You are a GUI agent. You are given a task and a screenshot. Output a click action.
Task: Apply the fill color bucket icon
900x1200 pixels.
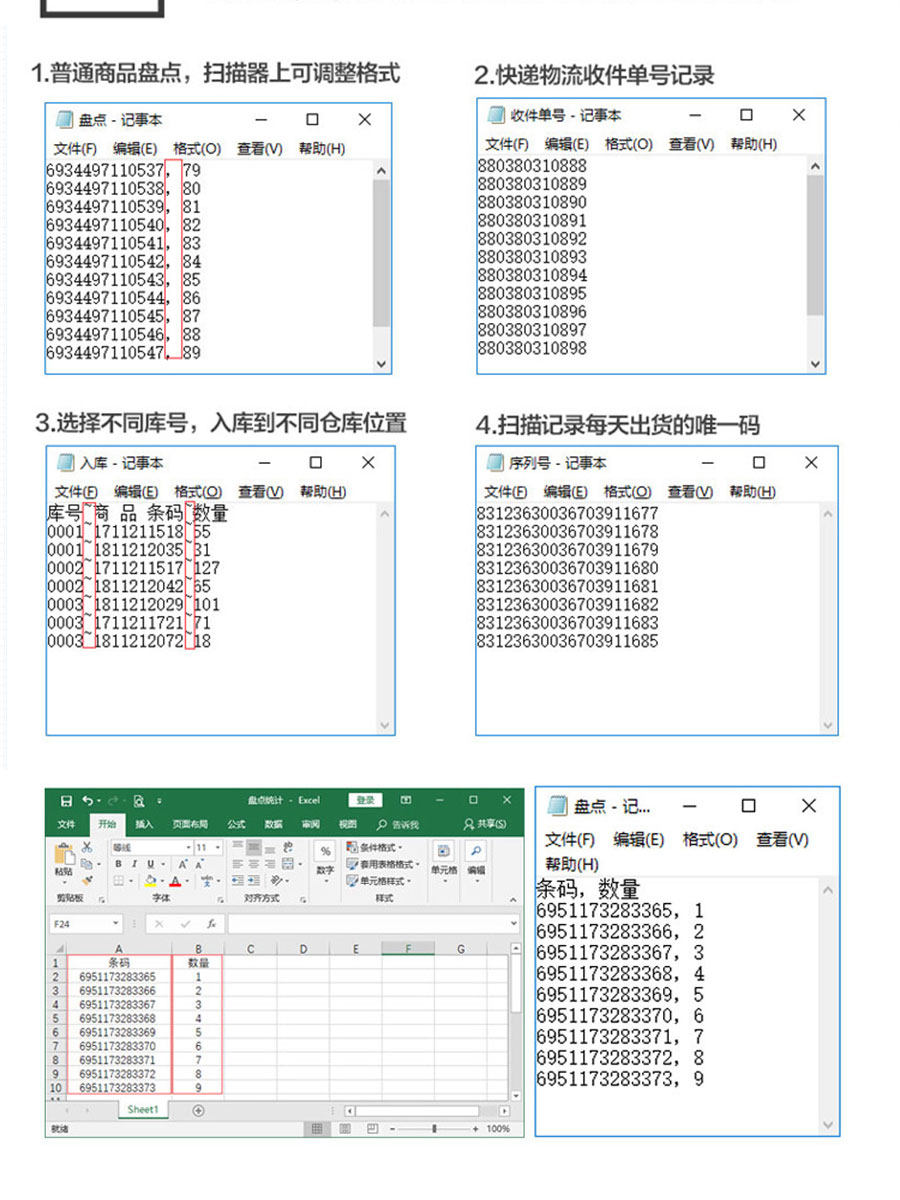[x=150, y=881]
